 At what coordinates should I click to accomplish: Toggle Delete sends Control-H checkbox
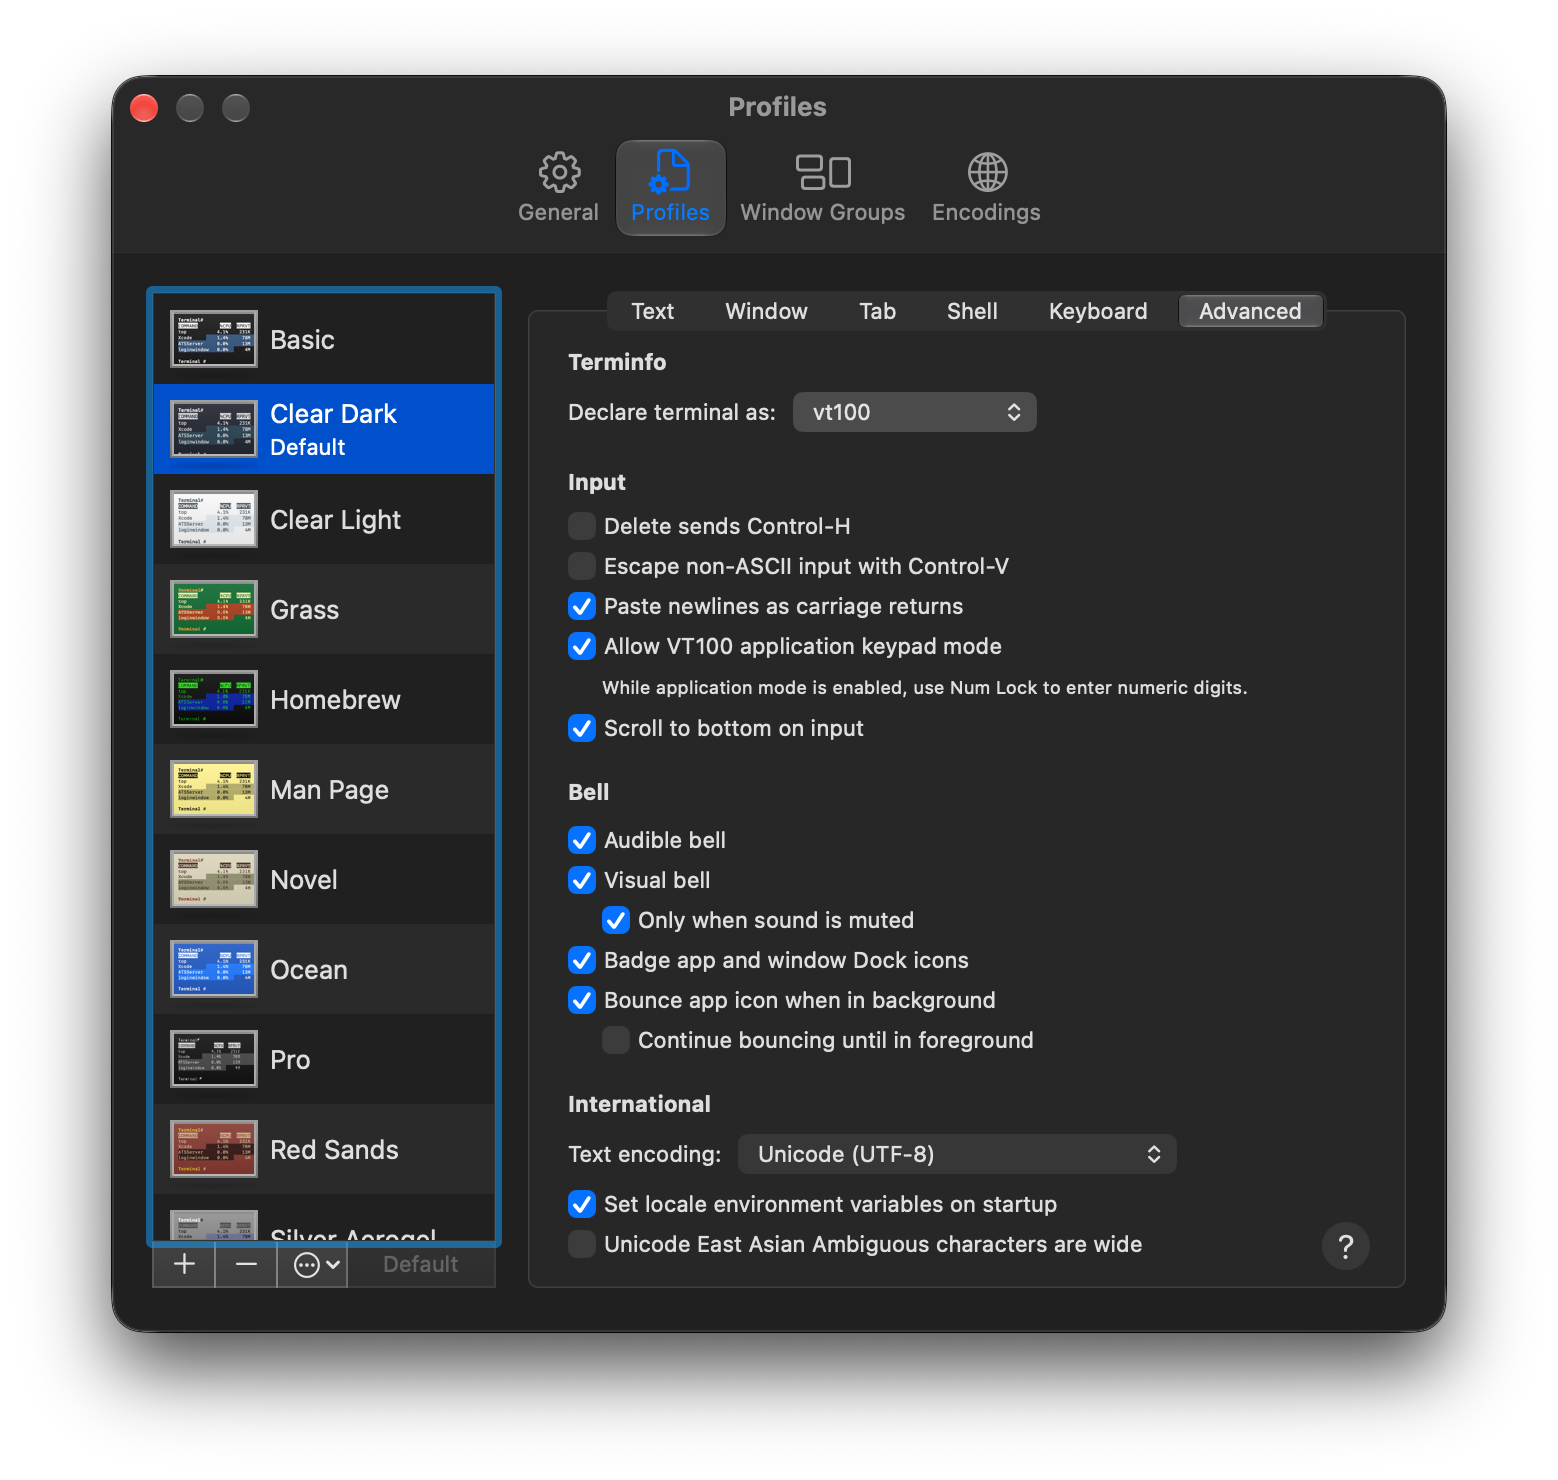pyautogui.click(x=582, y=526)
